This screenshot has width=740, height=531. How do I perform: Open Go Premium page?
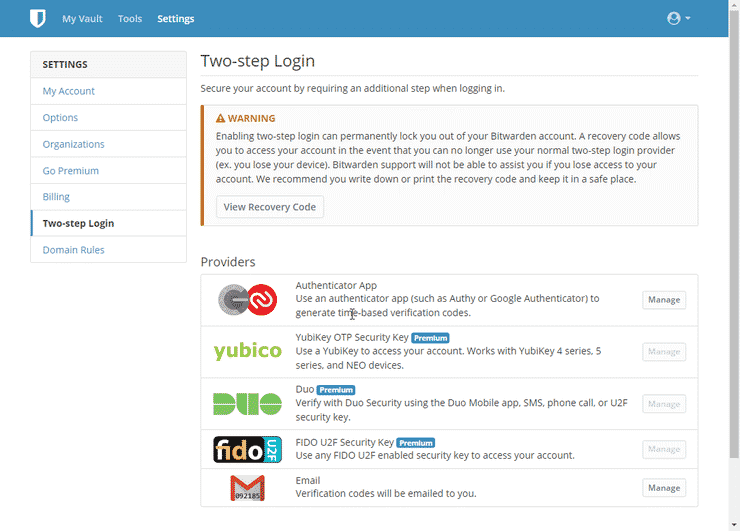[x=109, y=170]
